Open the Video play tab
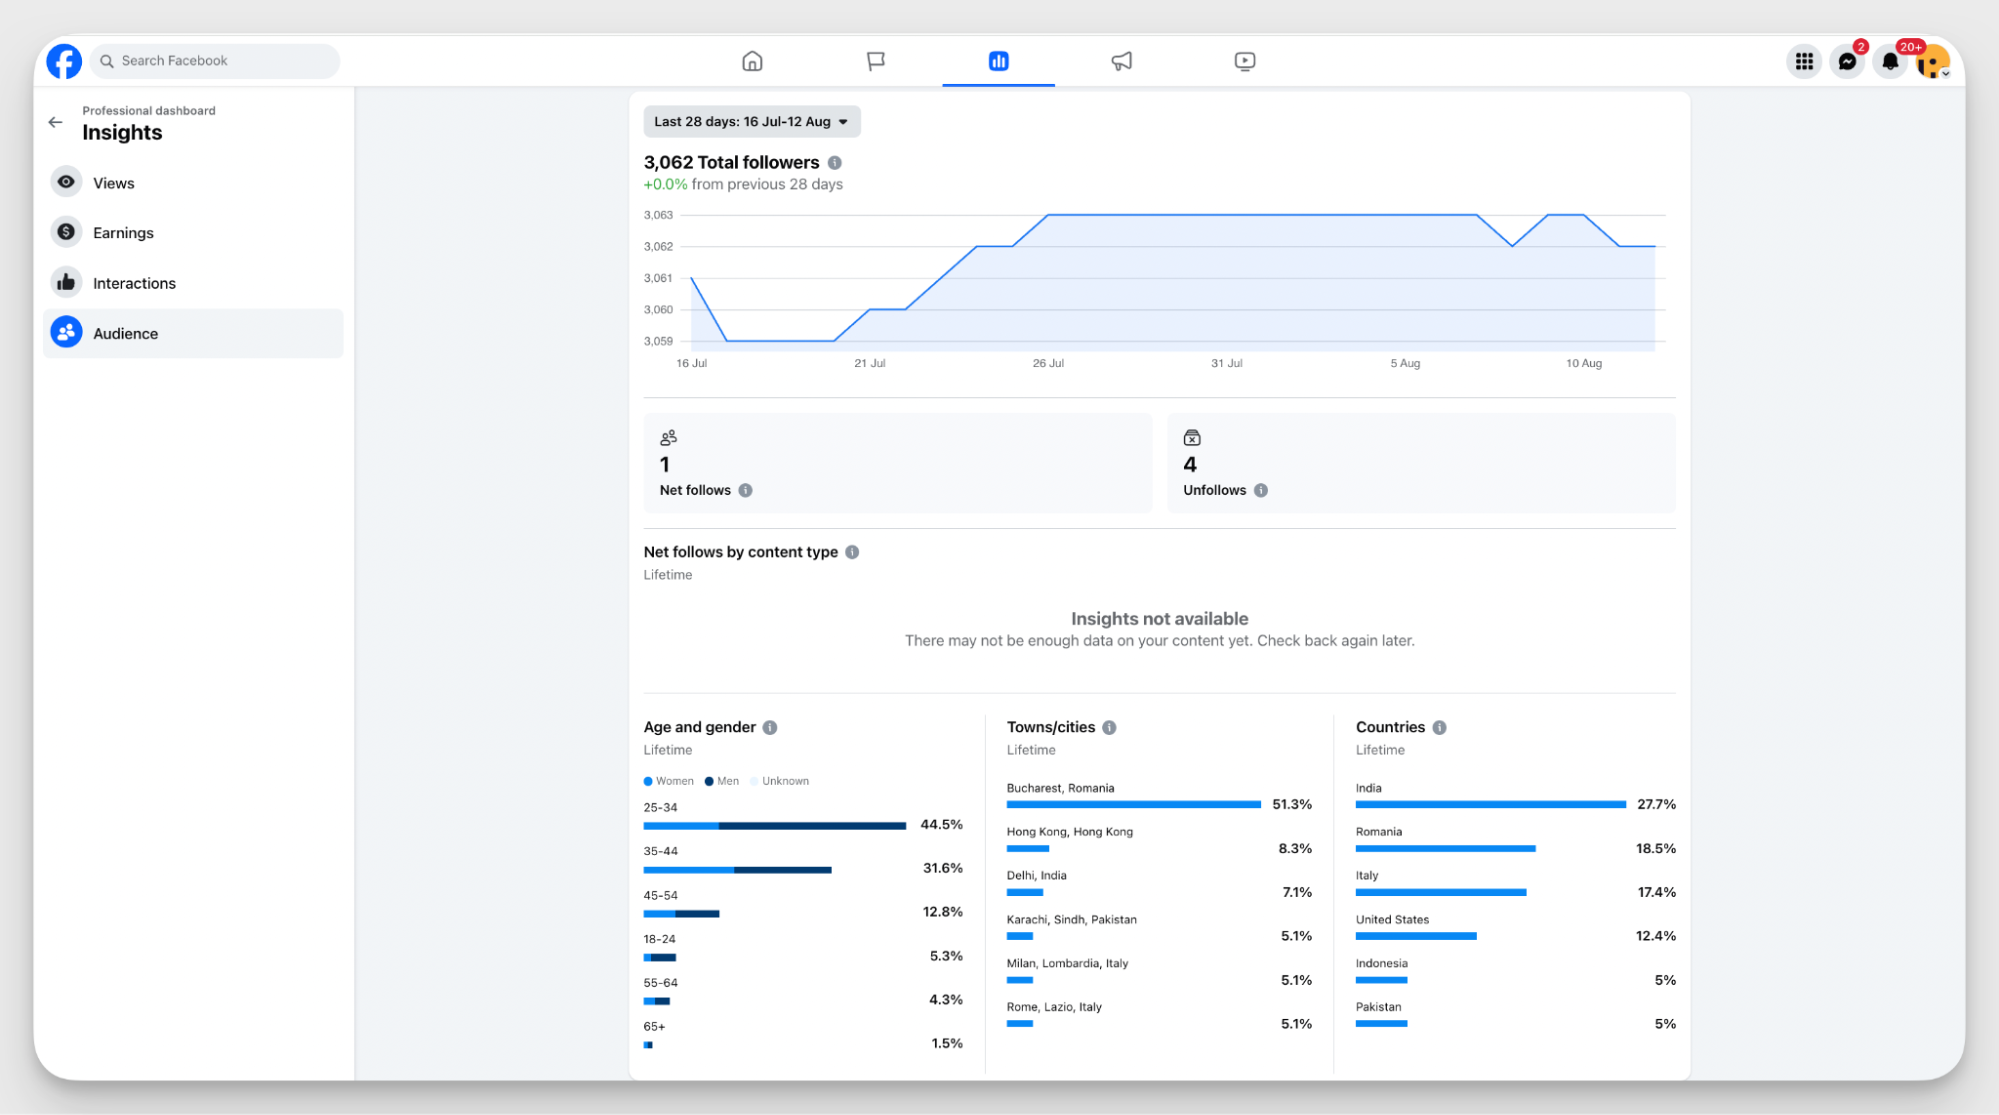 coord(1244,61)
